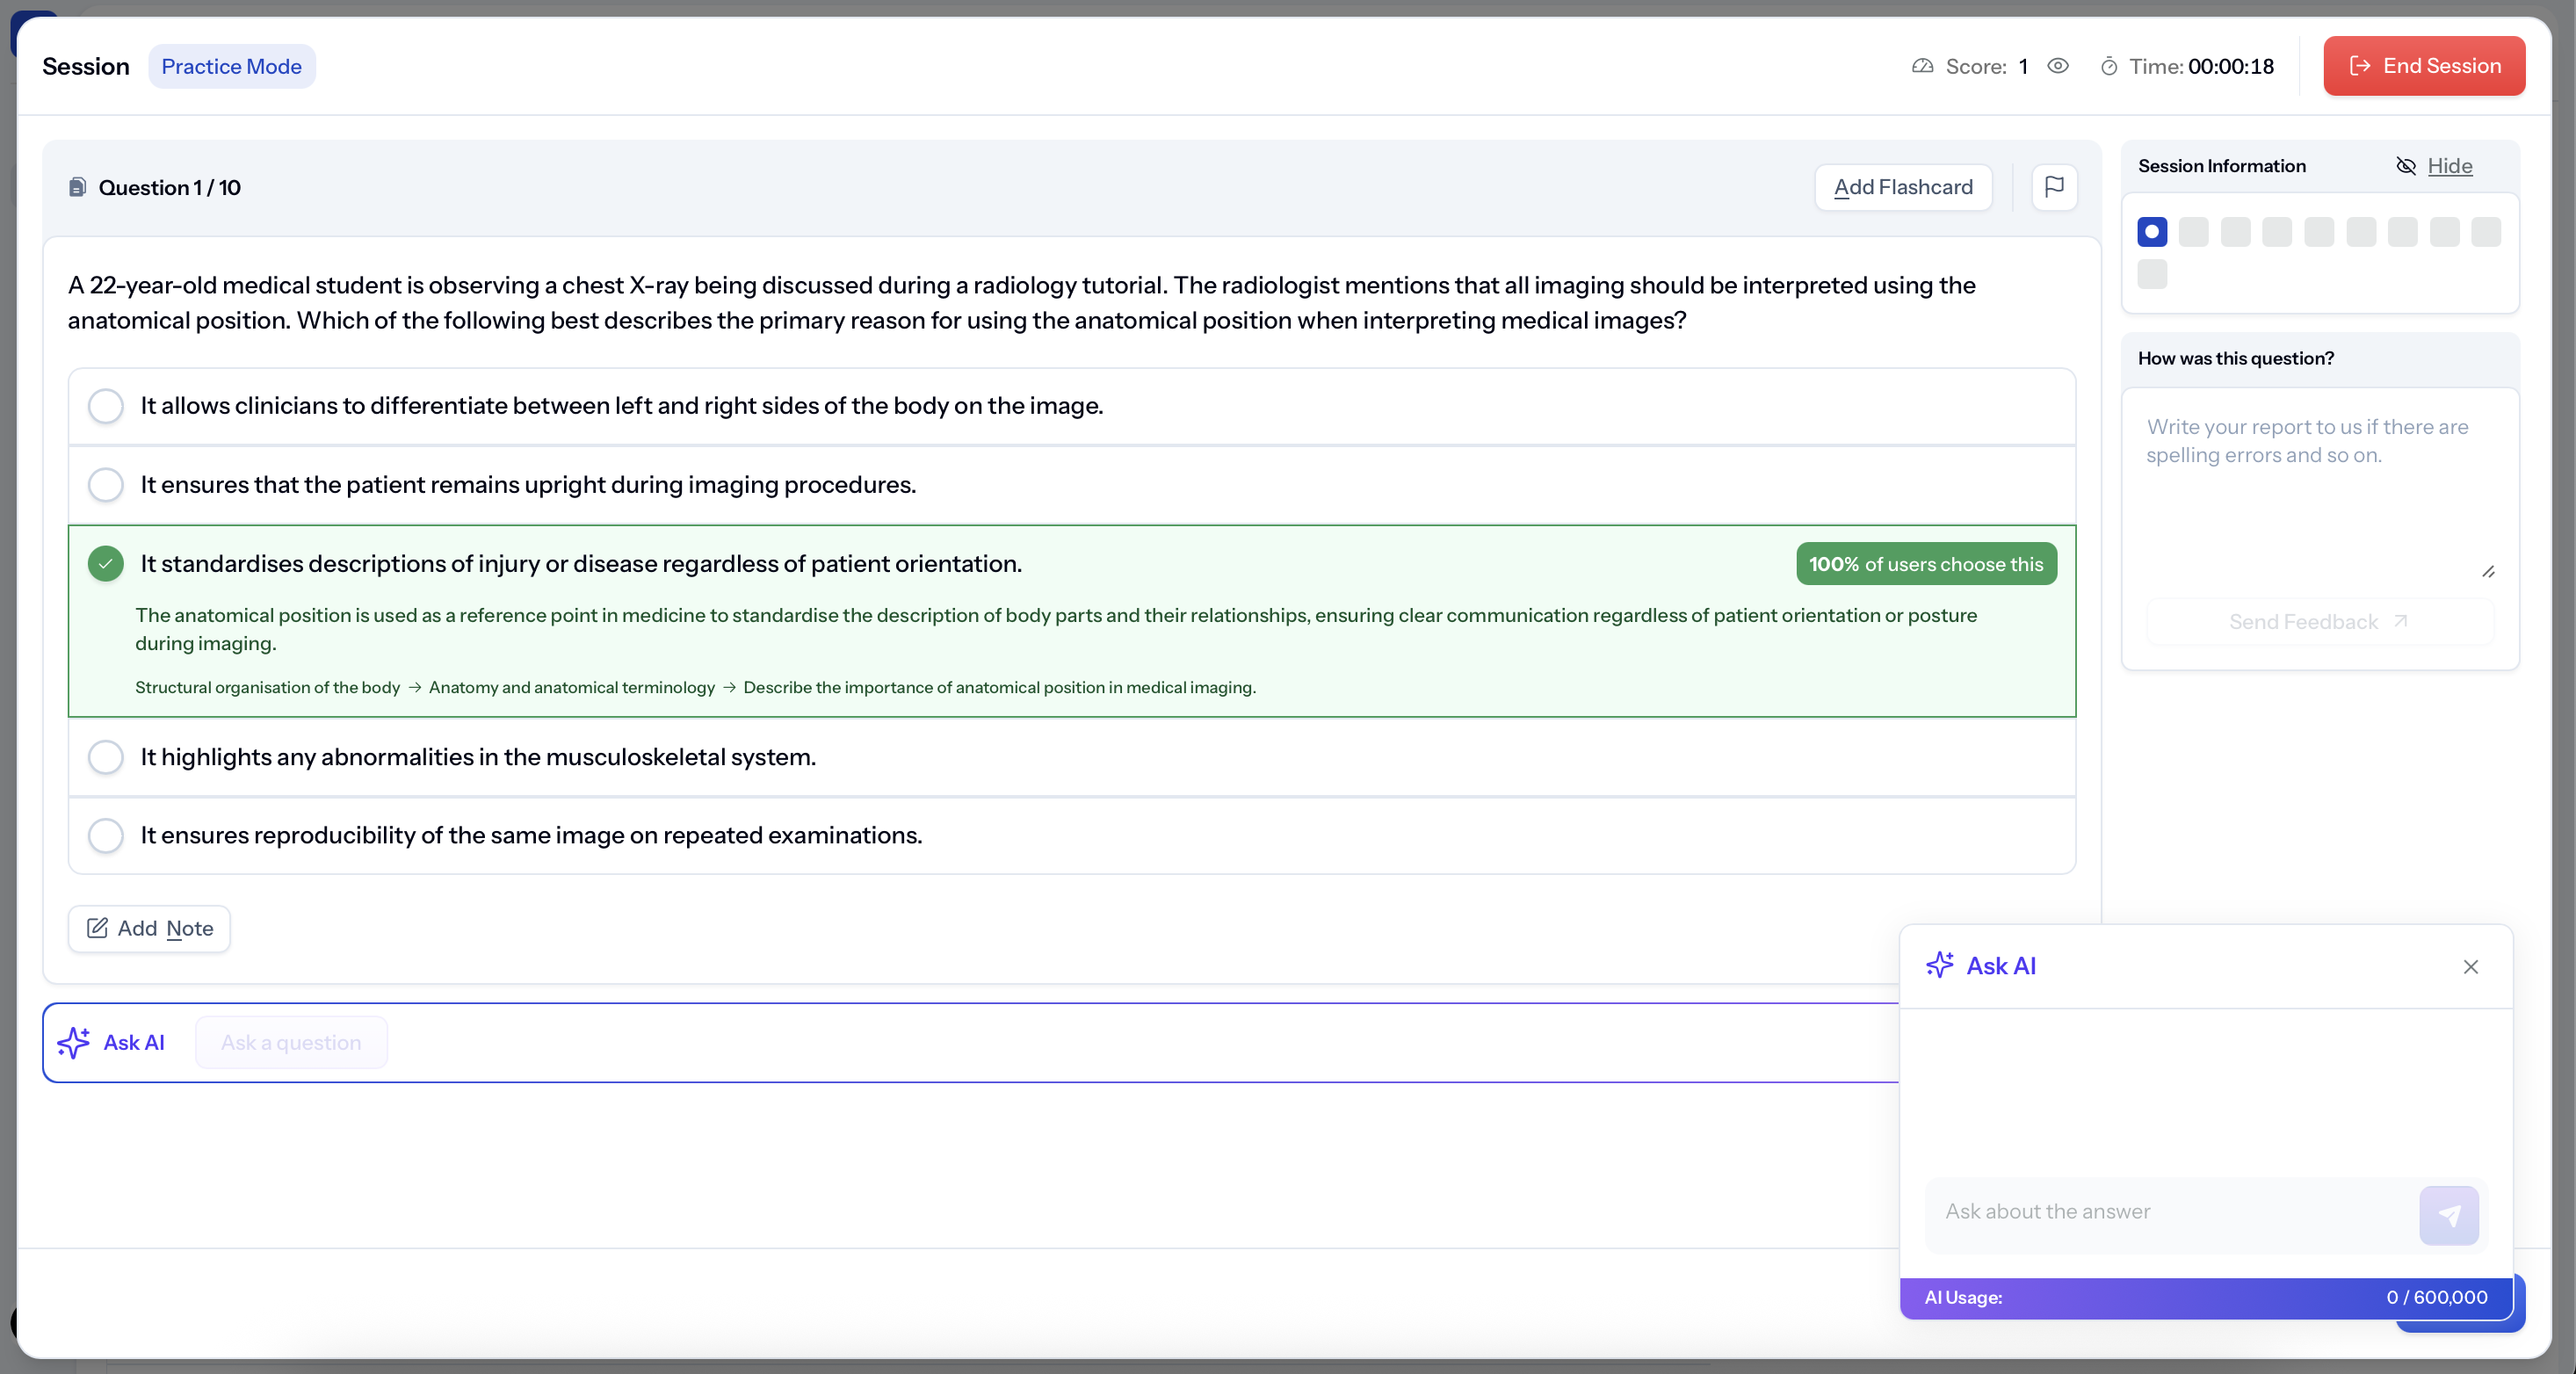This screenshot has width=2576, height=1374.
Task: Select option about left and right sides
Action: [105, 406]
